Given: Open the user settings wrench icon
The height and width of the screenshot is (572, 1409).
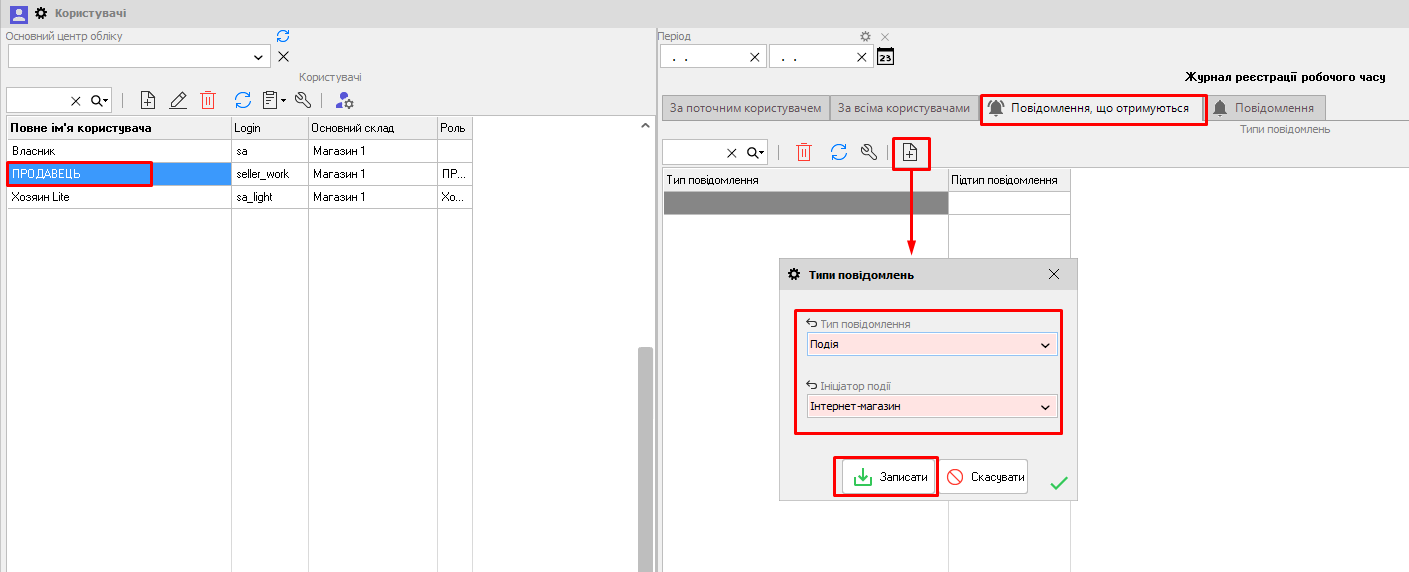Looking at the screenshot, I should point(303,100).
